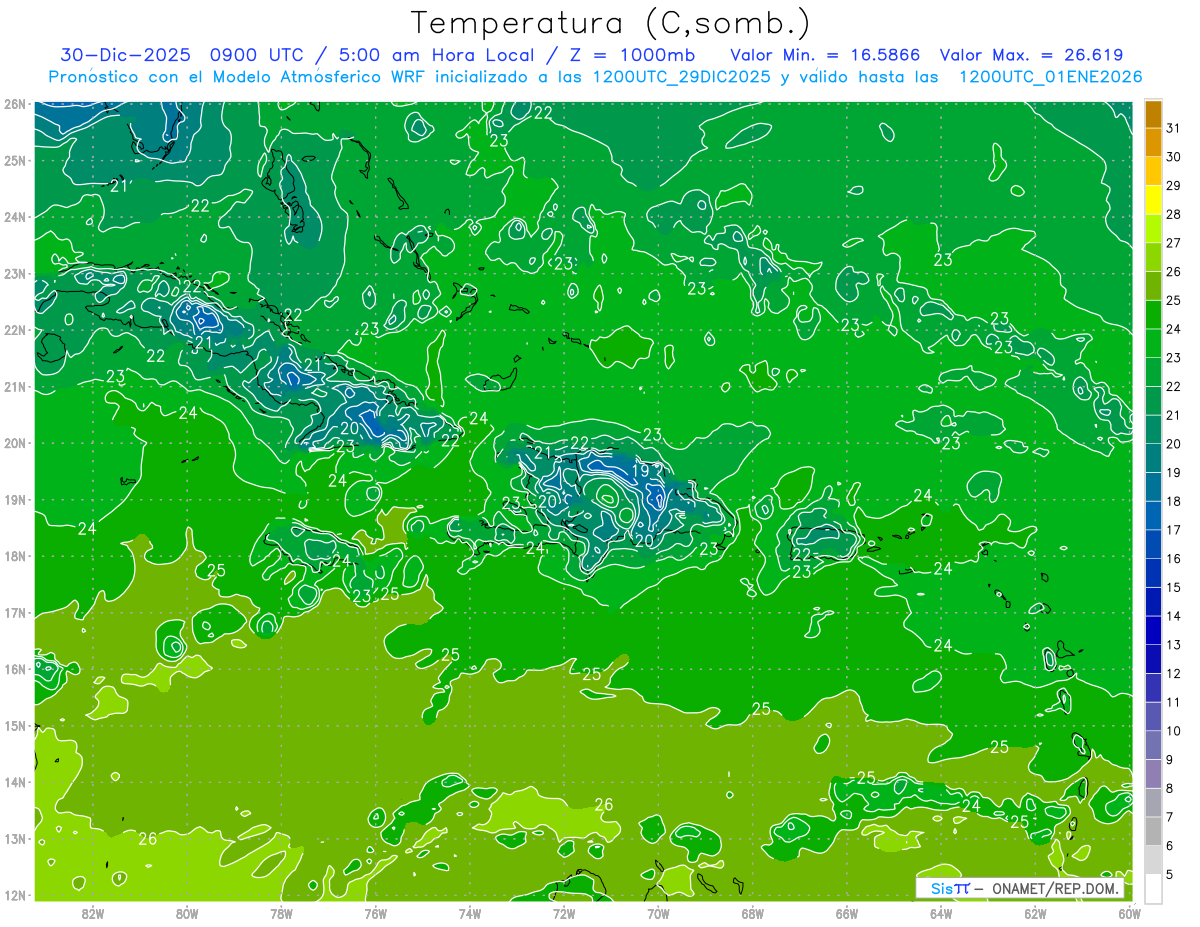
Task: Click the blue swatch between 16 and 17
Action: pyautogui.click(x=1153, y=544)
